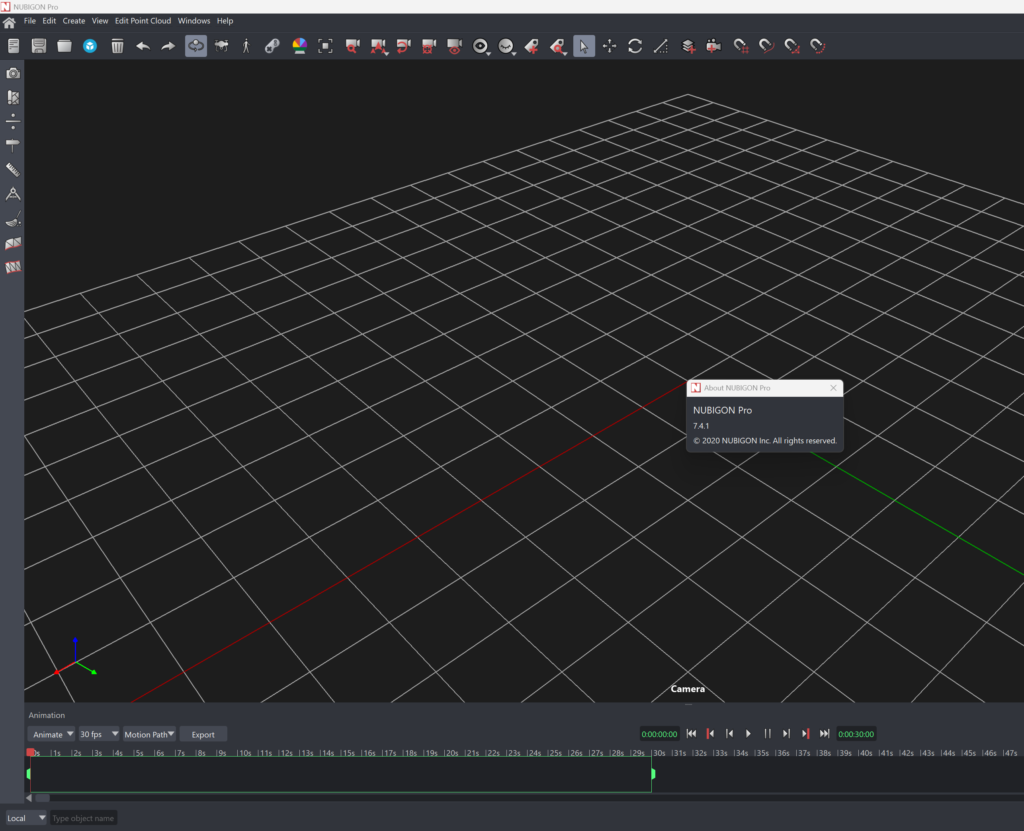
Task: Open the Edit Point Cloud menu
Action: pyautogui.click(x=143, y=21)
